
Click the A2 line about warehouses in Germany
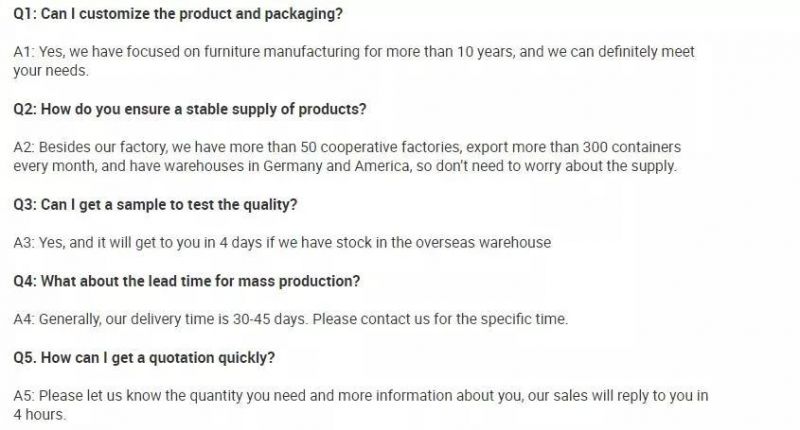click(x=345, y=166)
